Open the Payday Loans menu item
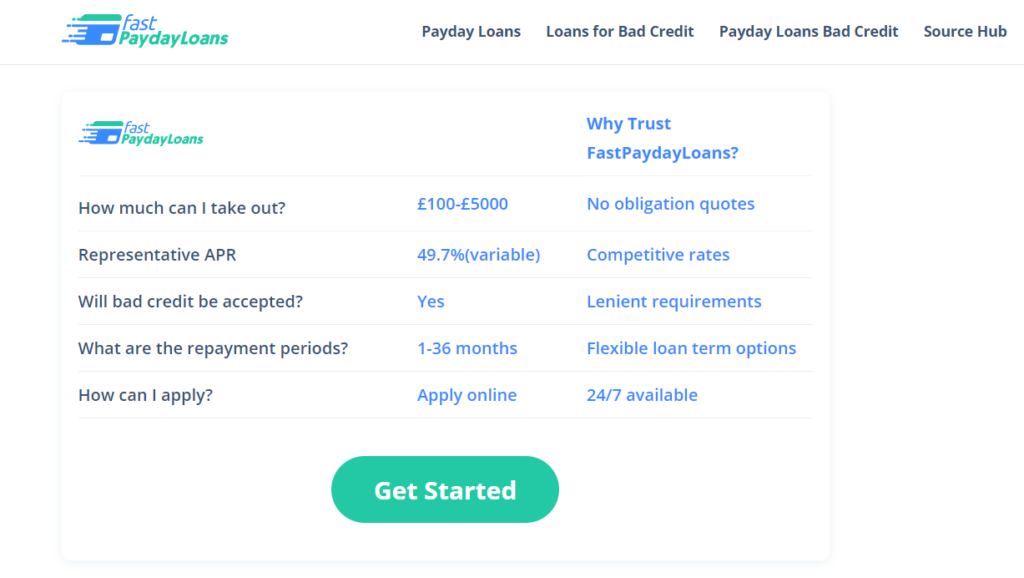Viewport: 1024px width, 578px height. pyautogui.click(x=471, y=32)
